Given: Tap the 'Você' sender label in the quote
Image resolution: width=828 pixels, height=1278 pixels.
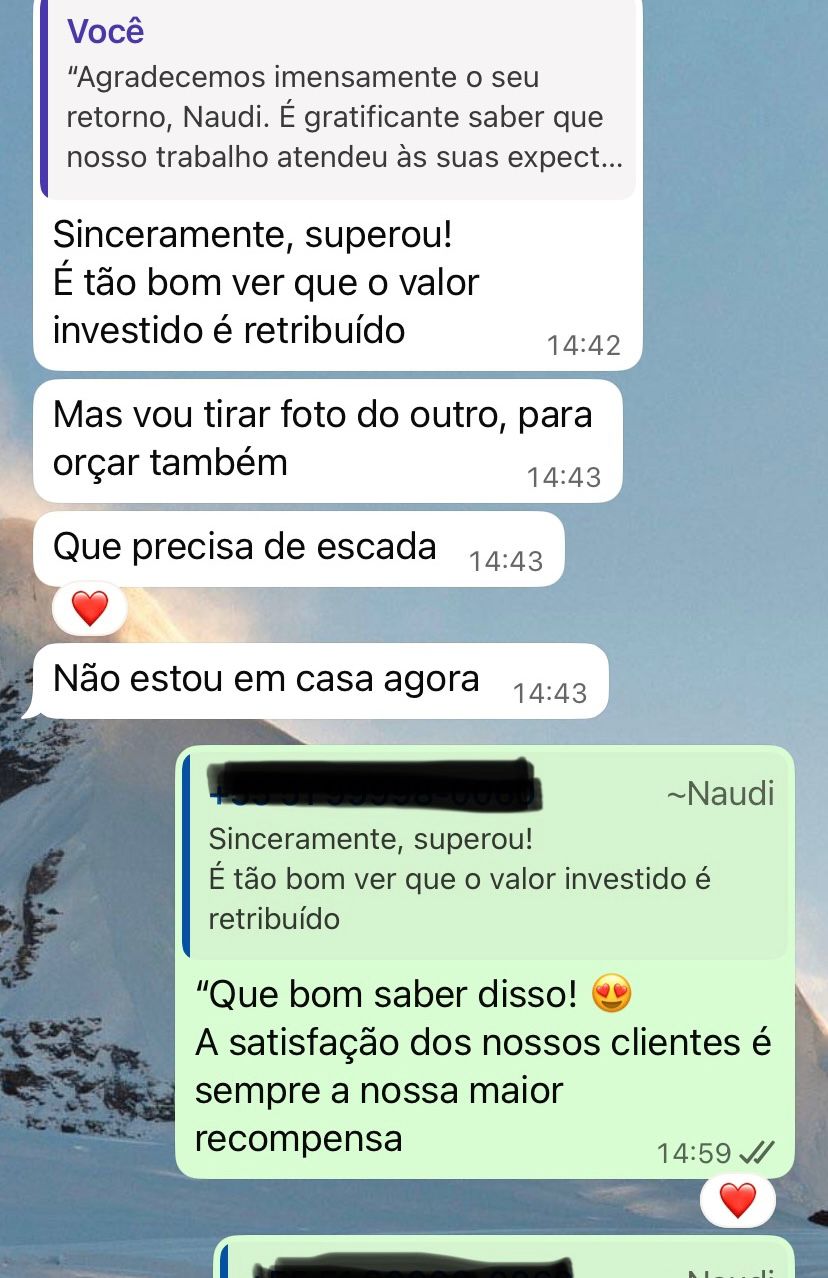Looking at the screenshot, I should [x=106, y=31].
